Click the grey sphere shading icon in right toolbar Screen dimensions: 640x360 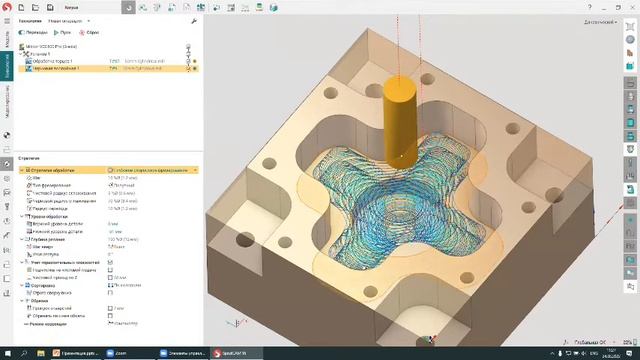(x=630, y=40)
